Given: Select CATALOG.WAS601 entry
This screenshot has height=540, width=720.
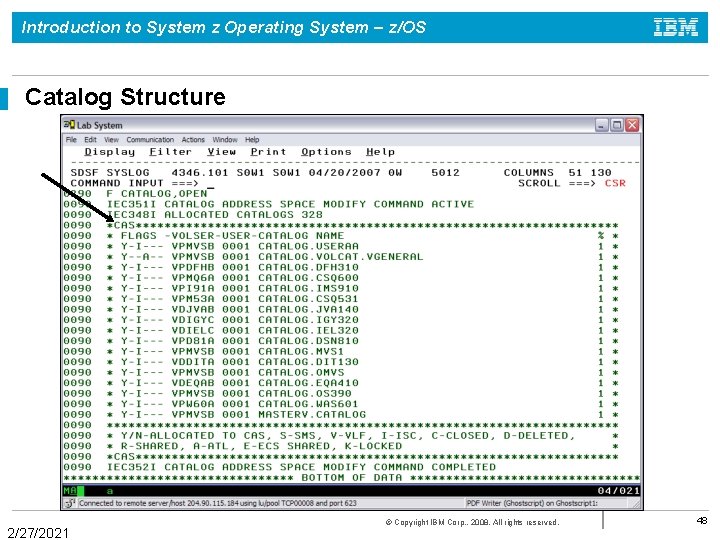Looking at the screenshot, I should click(308, 405).
